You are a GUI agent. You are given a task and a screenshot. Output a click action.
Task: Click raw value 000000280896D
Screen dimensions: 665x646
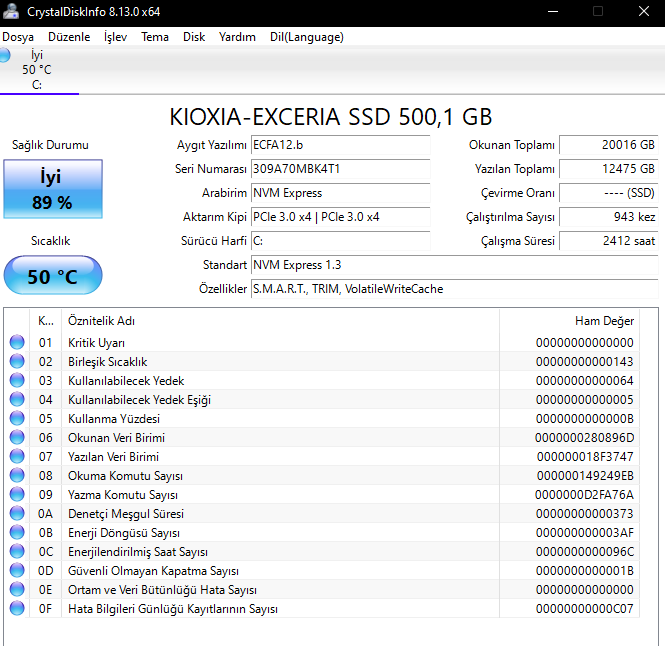coord(584,437)
